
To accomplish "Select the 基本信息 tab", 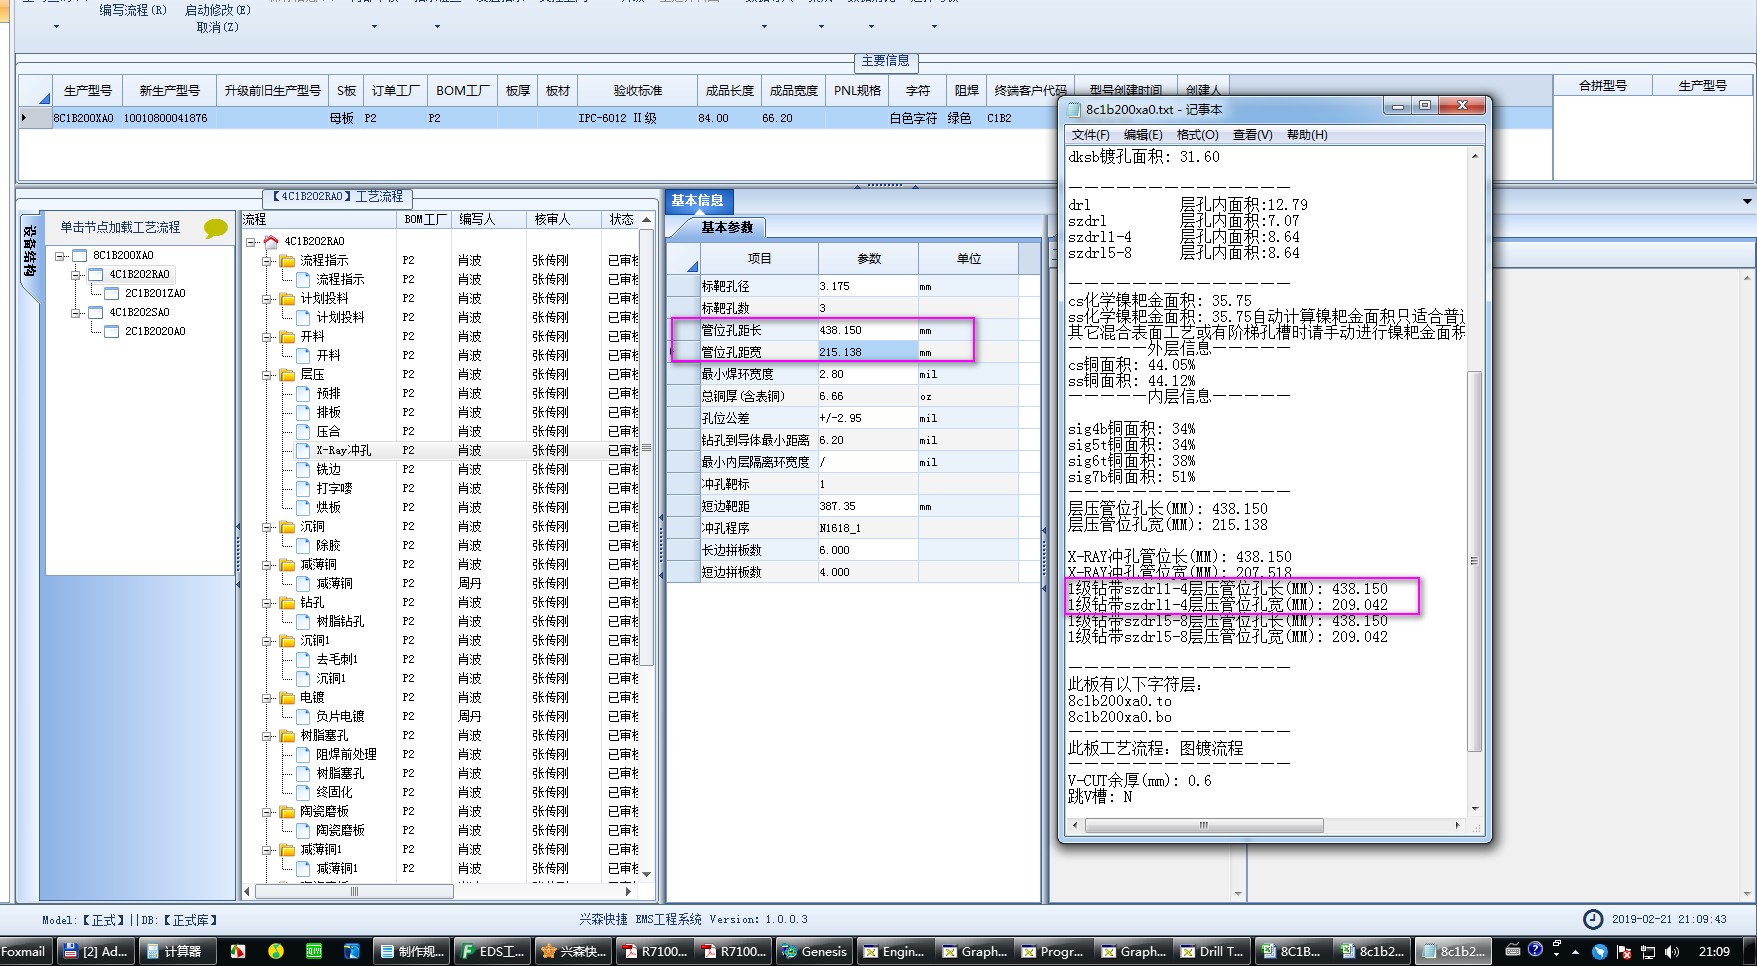I will 698,200.
